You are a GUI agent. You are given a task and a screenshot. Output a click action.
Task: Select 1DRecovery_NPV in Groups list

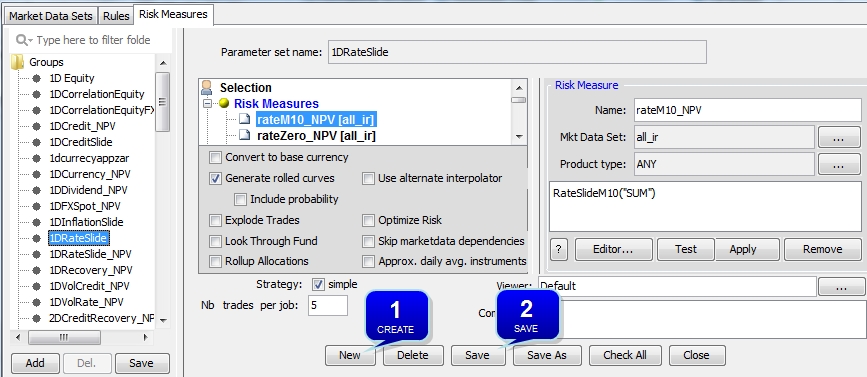(x=91, y=270)
